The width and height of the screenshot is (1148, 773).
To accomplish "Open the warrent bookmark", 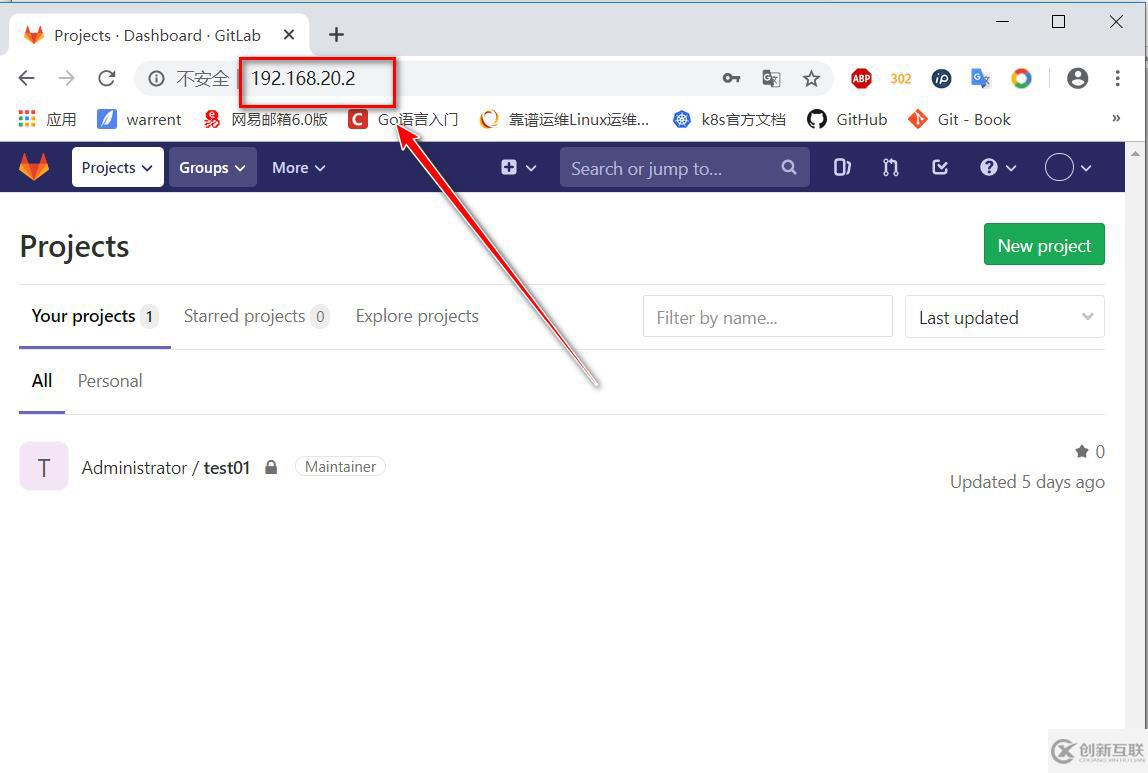I will click(x=139, y=119).
